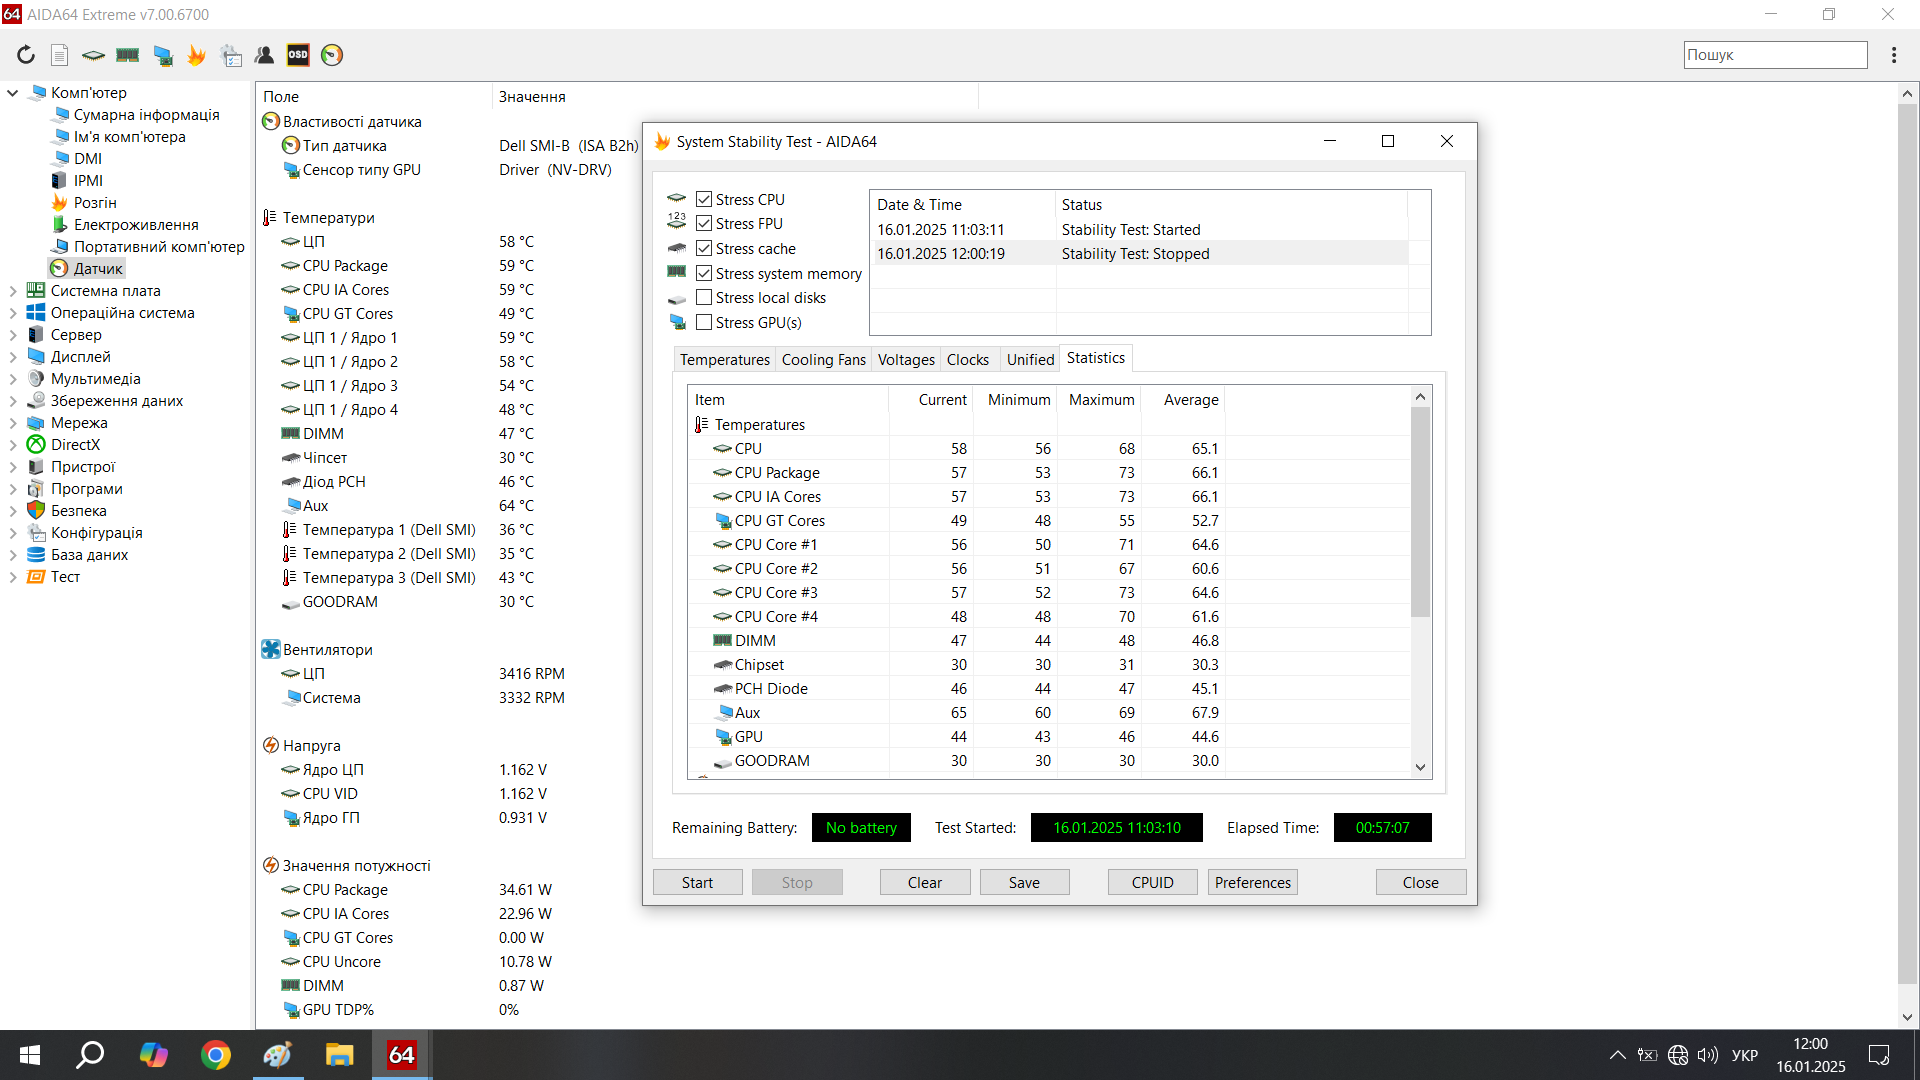Click the volume speaker tray icon

pos(1708,1055)
